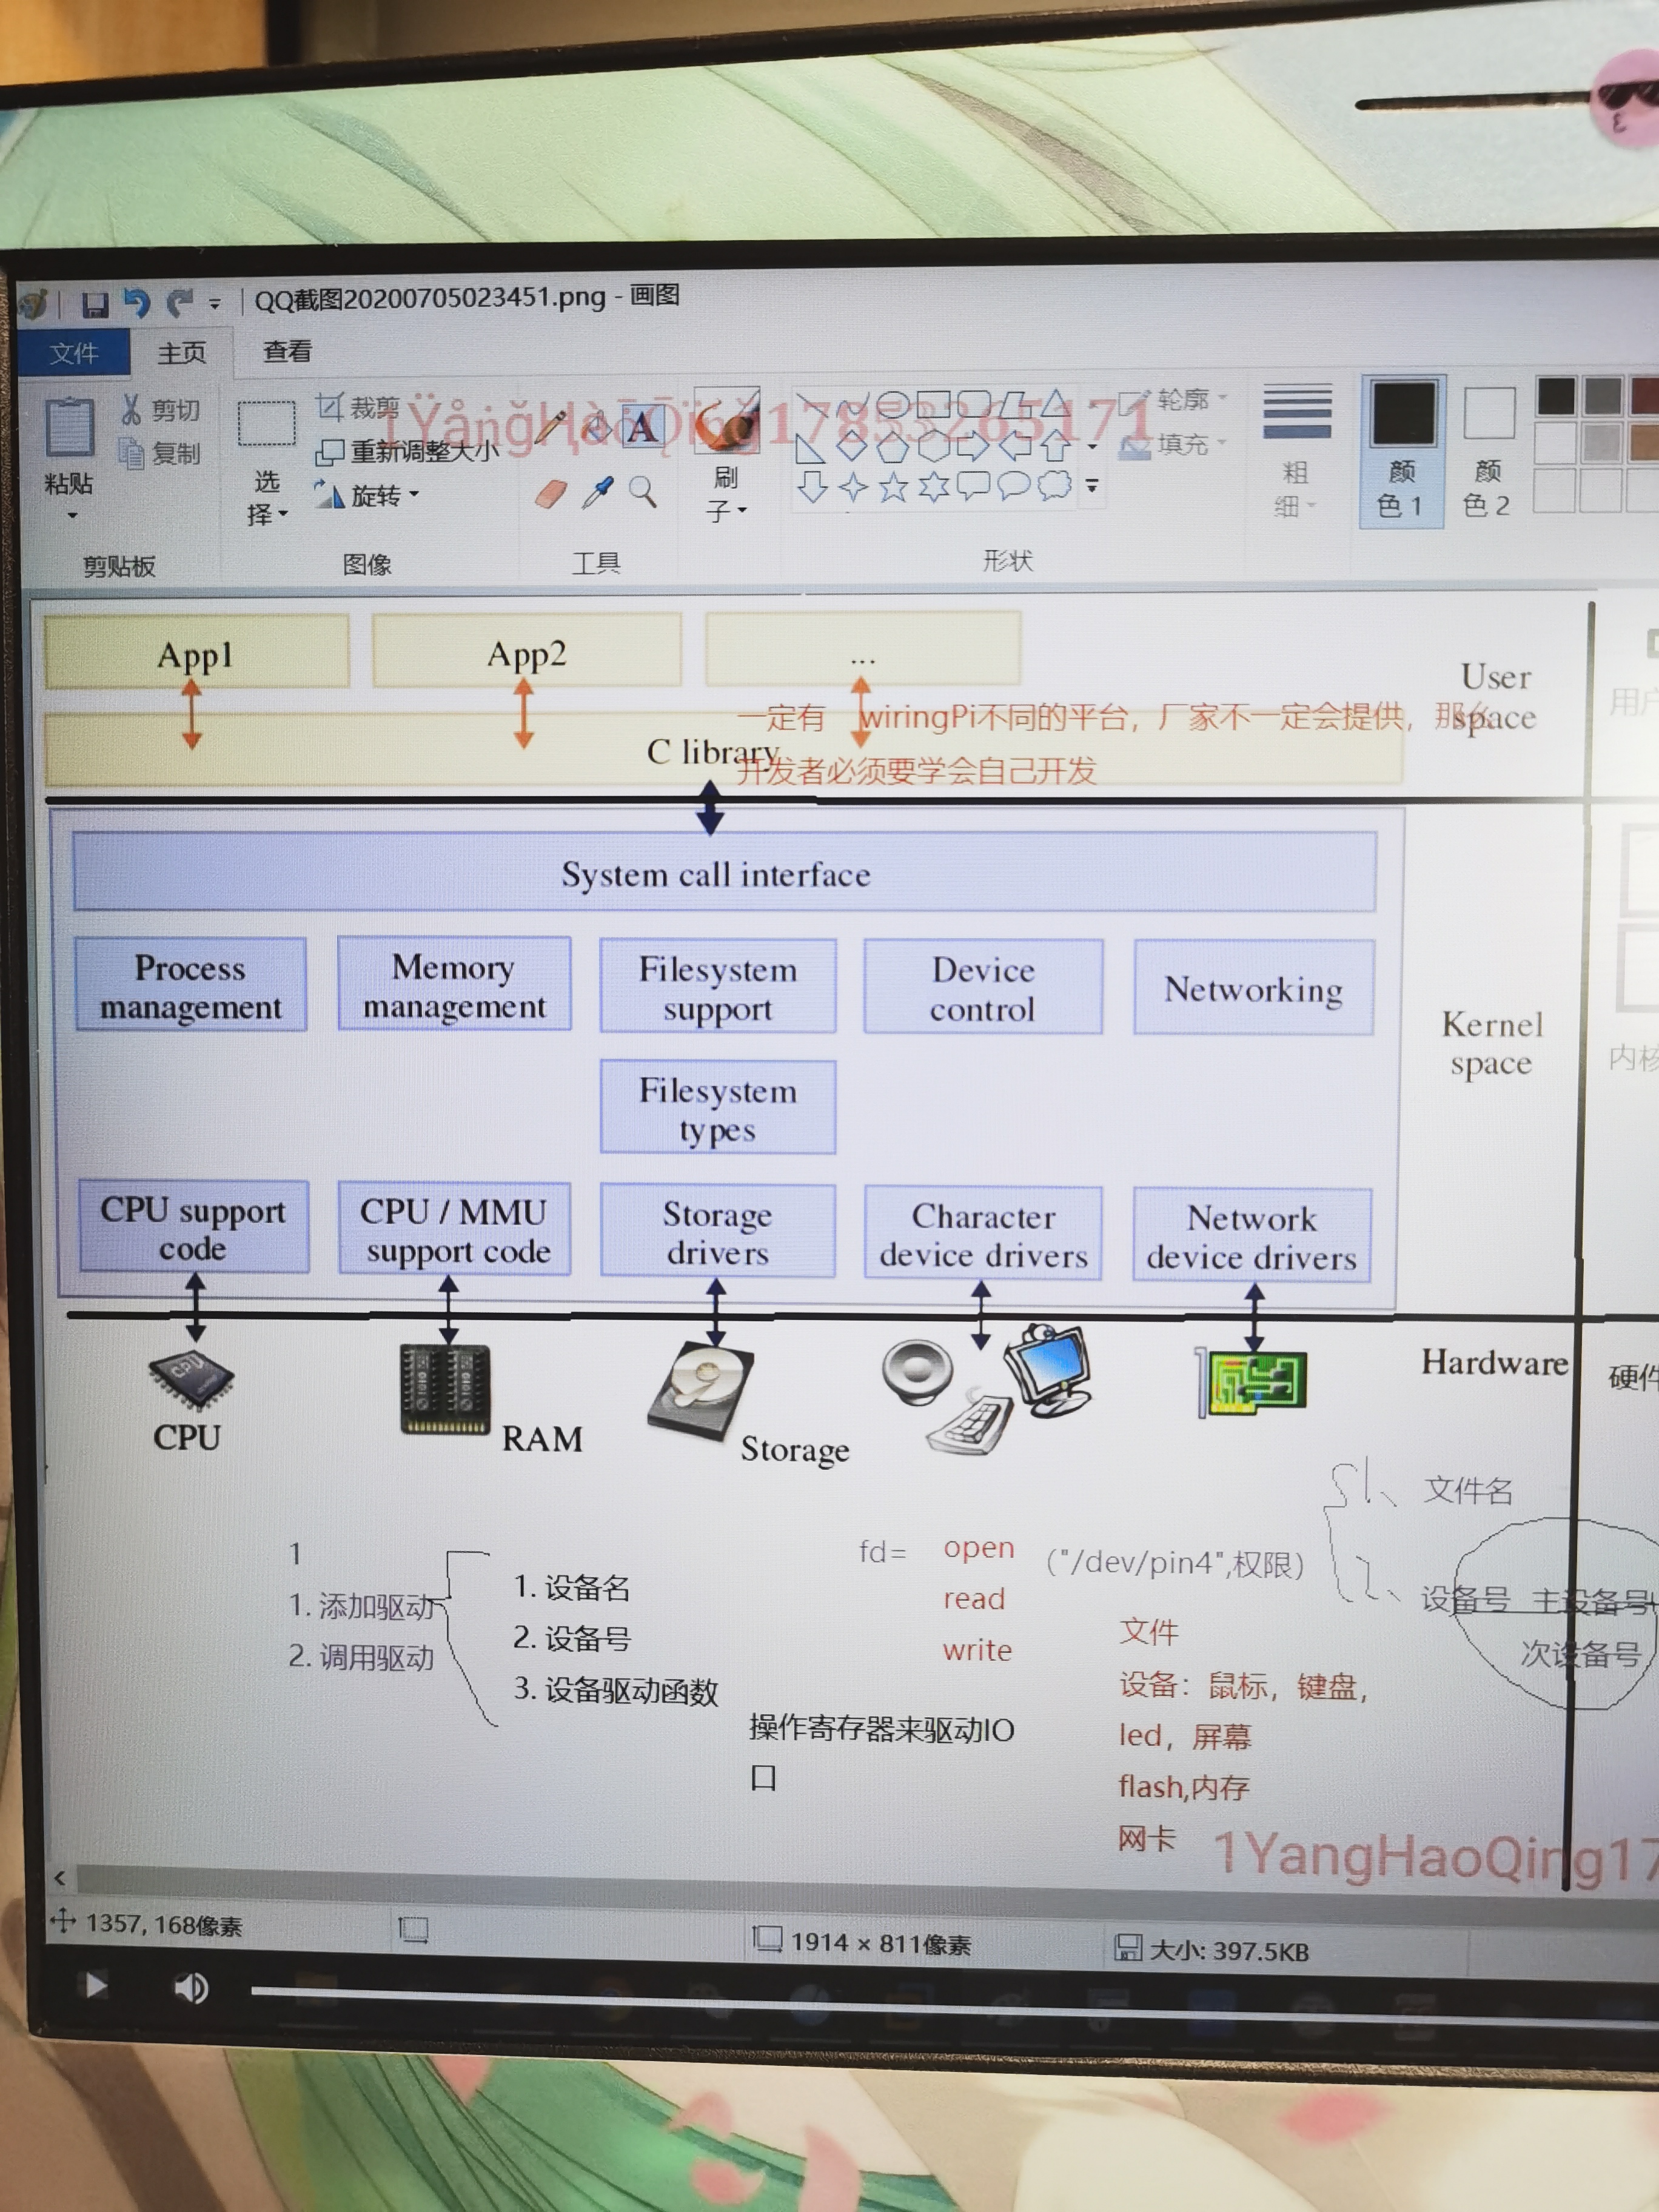Viewport: 1659px width, 2212px height.
Task: Toggle mute with the speaker icon
Action: [x=191, y=1987]
